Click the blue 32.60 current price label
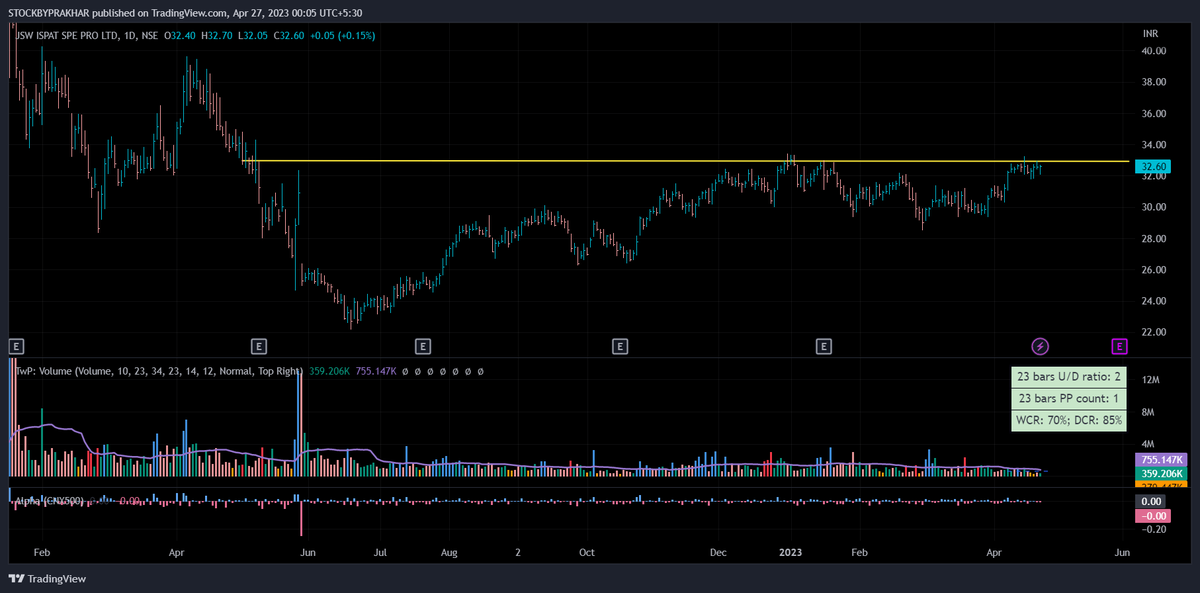This screenshot has height=593, width=1200. click(x=1155, y=167)
